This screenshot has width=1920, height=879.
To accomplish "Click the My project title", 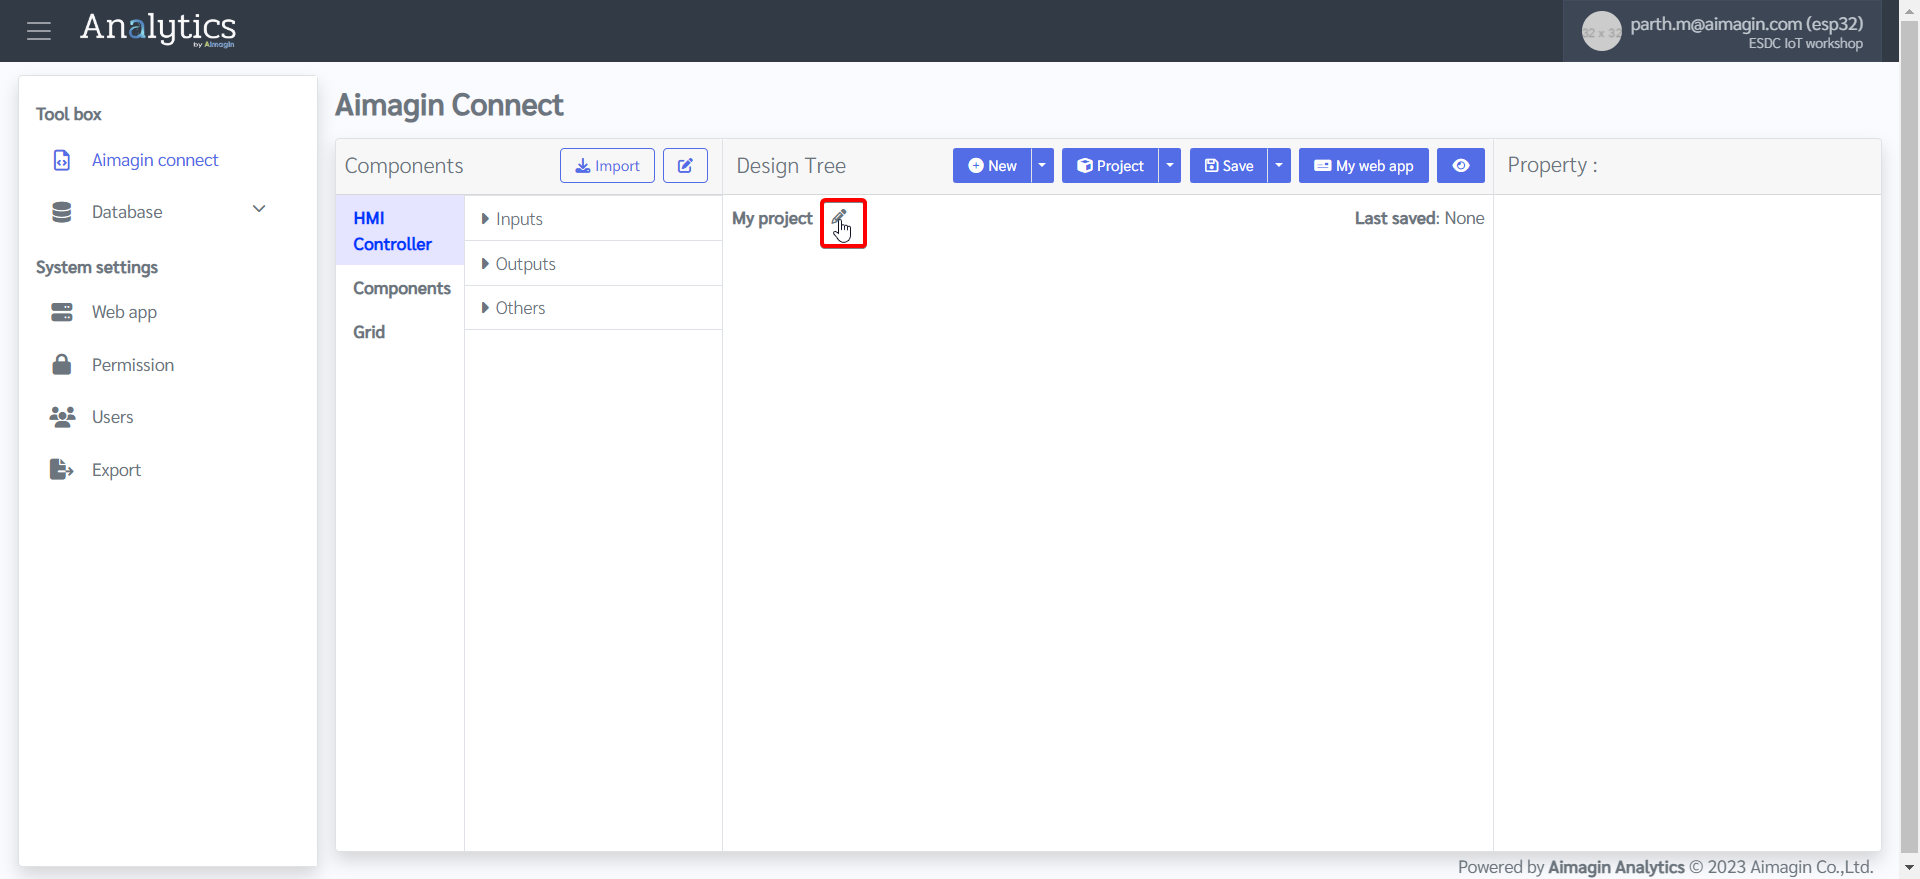I will [772, 218].
